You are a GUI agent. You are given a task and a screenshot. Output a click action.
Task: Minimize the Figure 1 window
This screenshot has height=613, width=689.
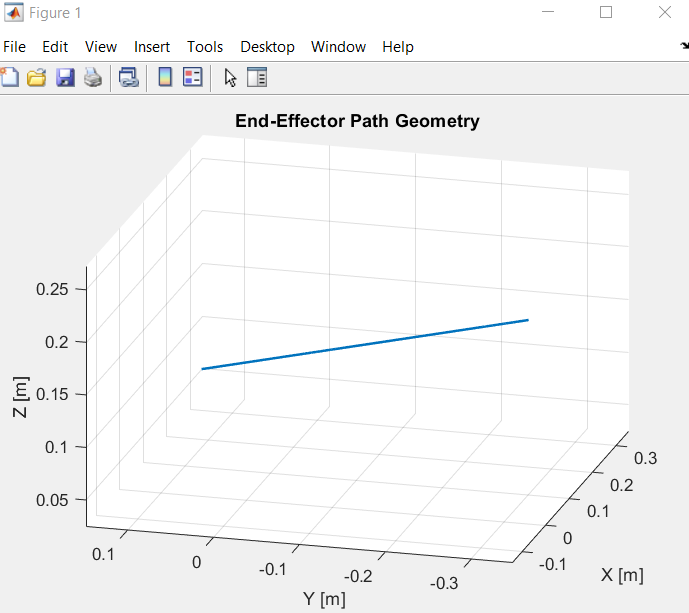click(x=548, y=12)
